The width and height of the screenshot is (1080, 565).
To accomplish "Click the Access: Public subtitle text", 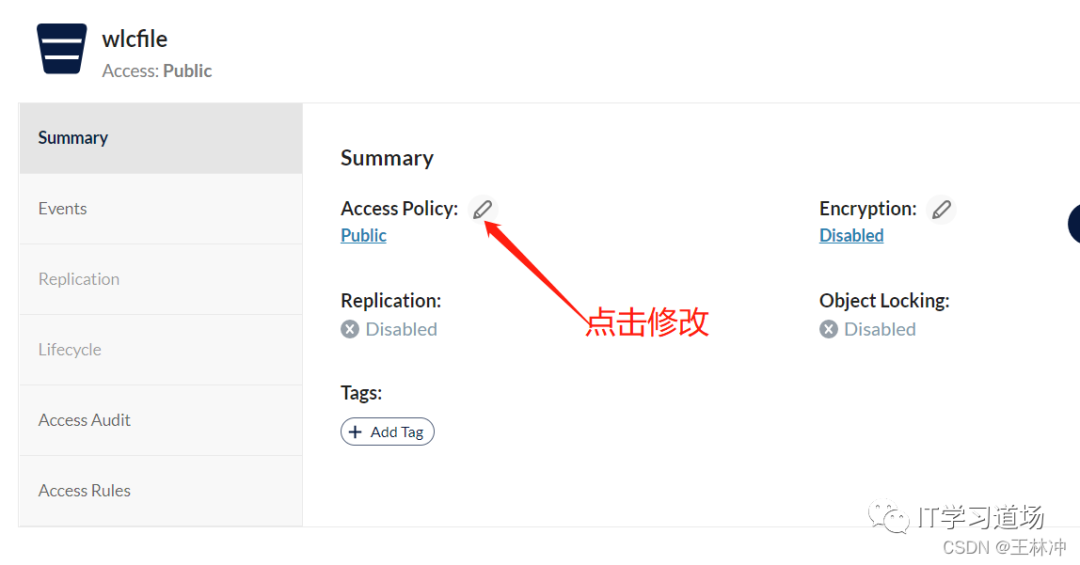I will [x=157, y=71].
